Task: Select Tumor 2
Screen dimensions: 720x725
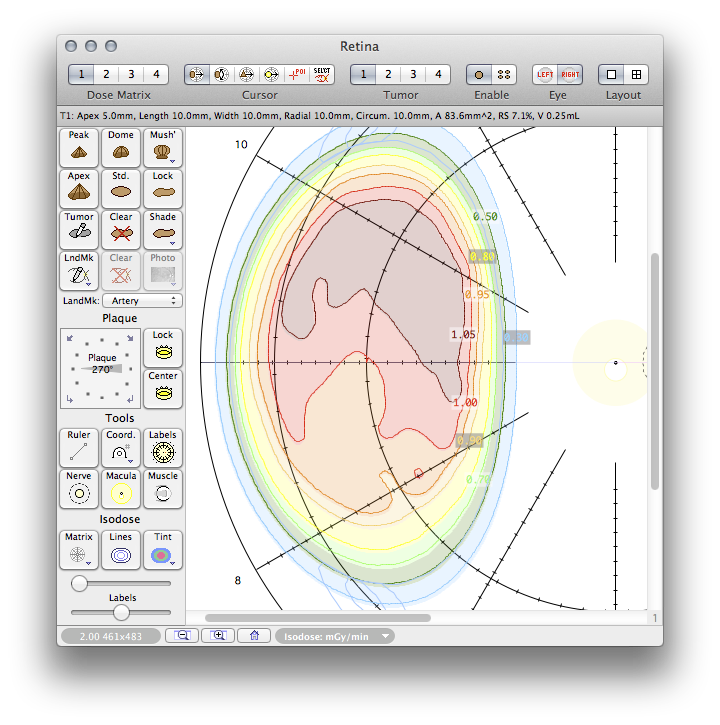Action: point(388,74)
